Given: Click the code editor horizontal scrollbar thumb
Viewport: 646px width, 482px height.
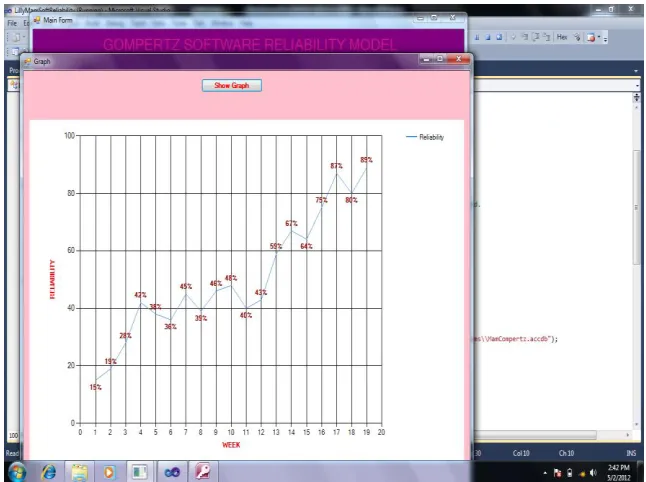Looking at the screenshot, I should click(x=535, y=435).
